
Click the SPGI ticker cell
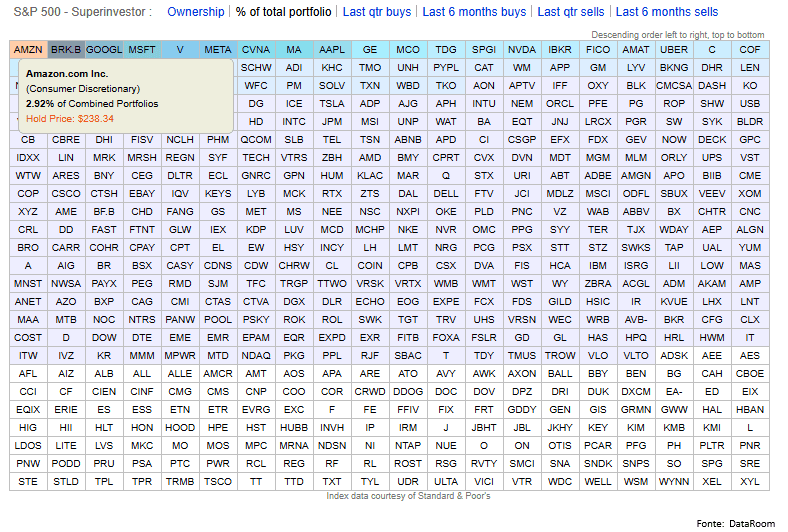pos(484,50)
